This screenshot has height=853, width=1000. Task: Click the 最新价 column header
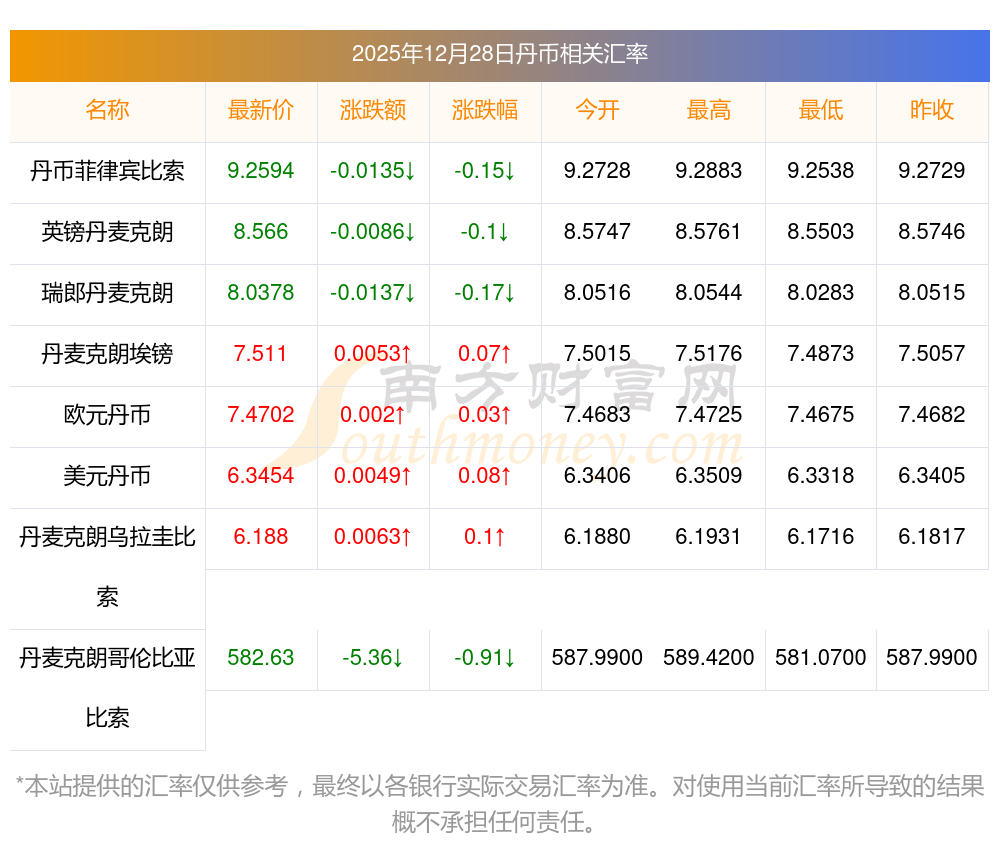tap(261, 110)
